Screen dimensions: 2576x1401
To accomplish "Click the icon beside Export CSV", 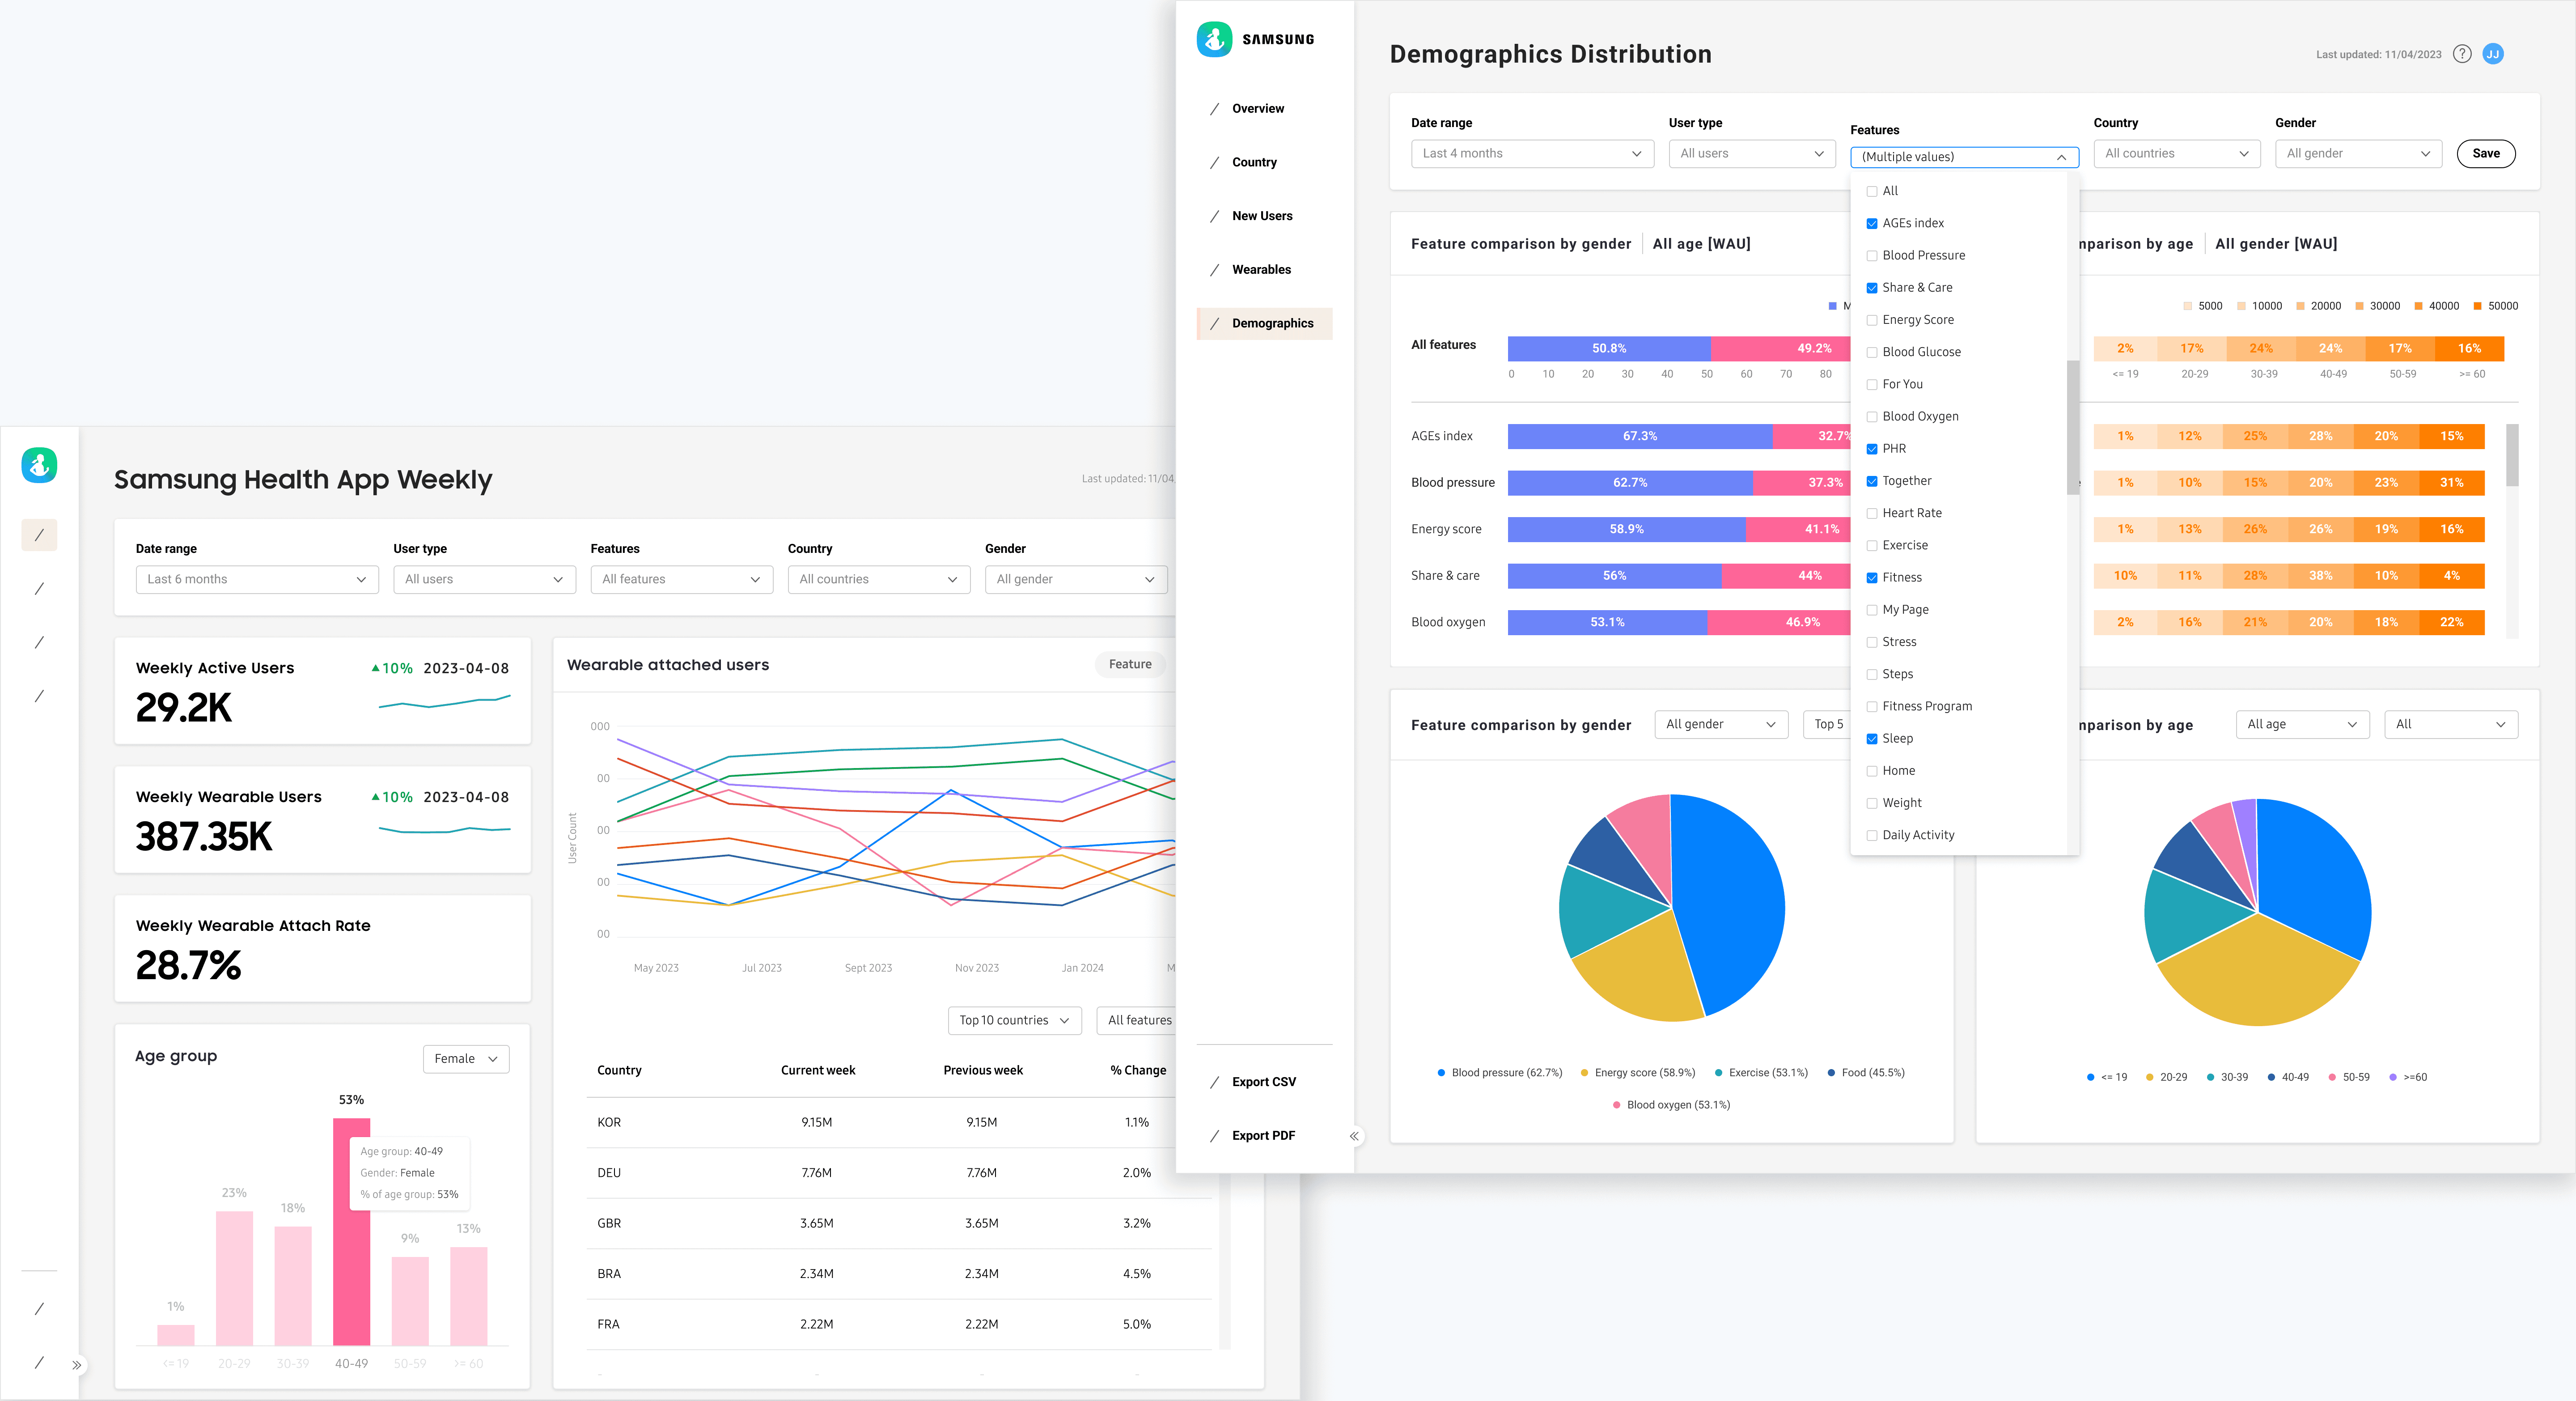I will click(x=1214, y=1082).
